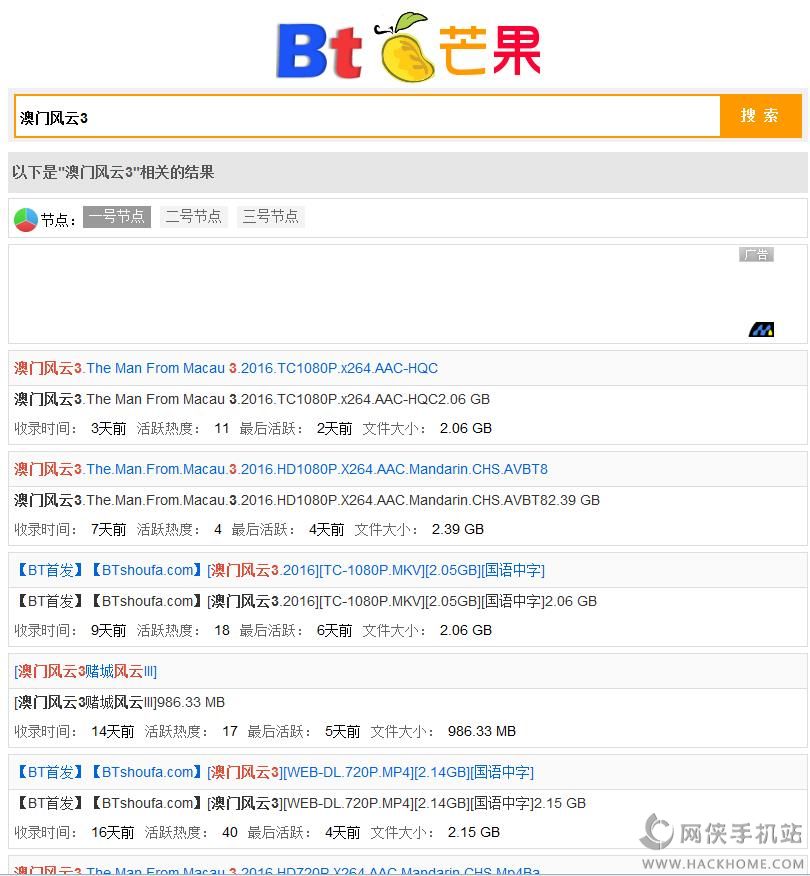Viewport: 810px width, 876px height.
Task: Click the blue ad network icon
Action: (761, 330)
